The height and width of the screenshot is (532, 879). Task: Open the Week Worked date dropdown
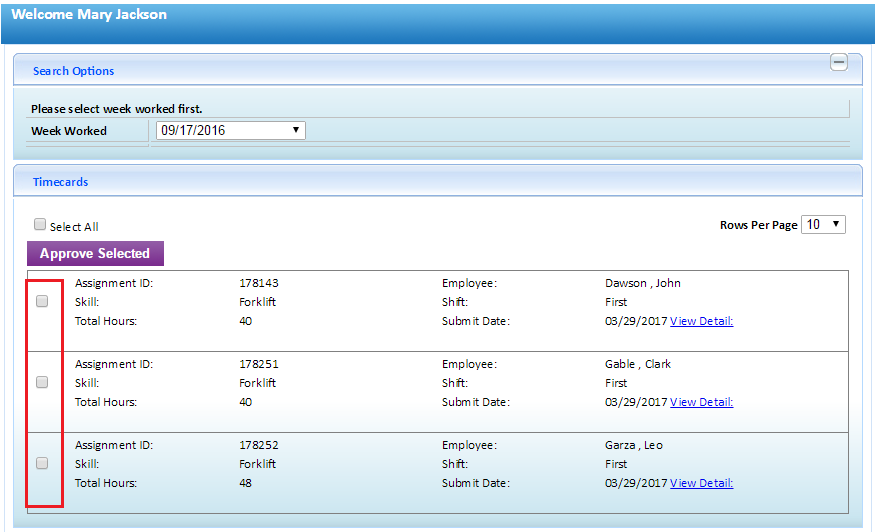coord(230,131)
